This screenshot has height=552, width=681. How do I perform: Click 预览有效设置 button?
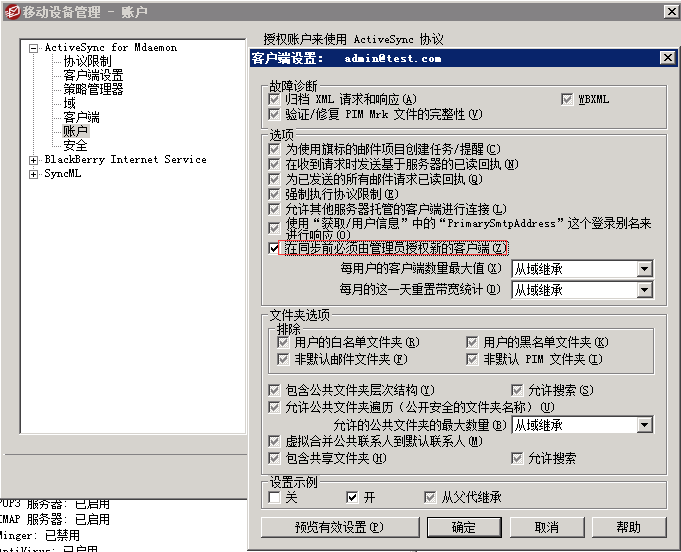coord(340,527)
